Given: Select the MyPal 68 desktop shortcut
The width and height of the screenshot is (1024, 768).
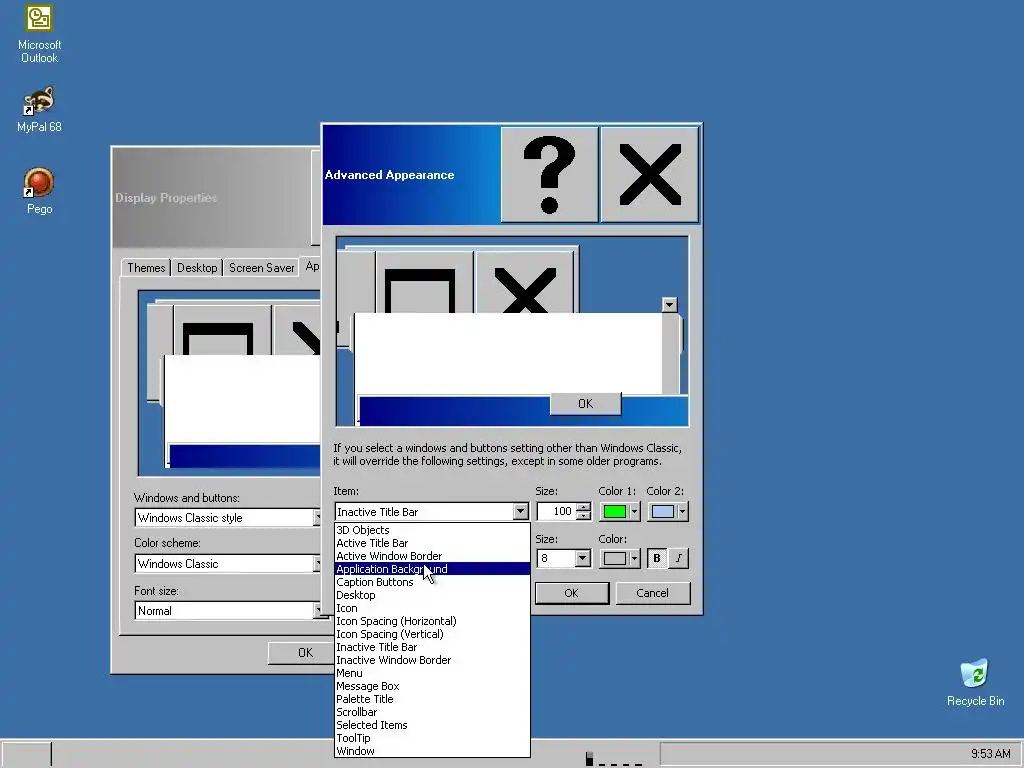Looking at the screenshot, I should [x=39, y=109].
